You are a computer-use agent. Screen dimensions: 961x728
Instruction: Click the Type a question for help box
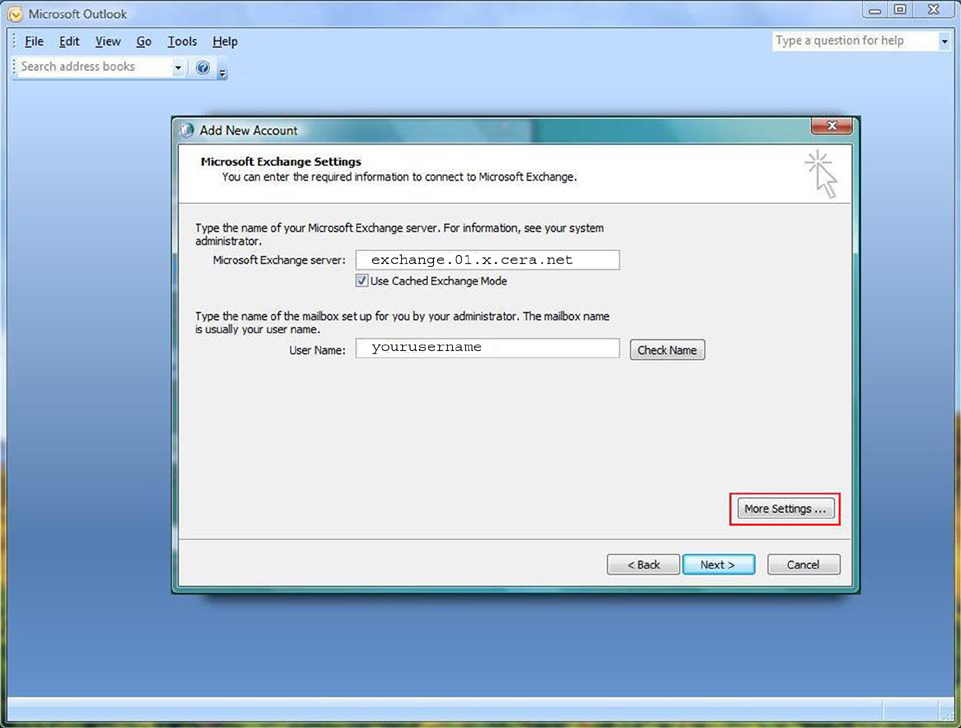(855, 41)
